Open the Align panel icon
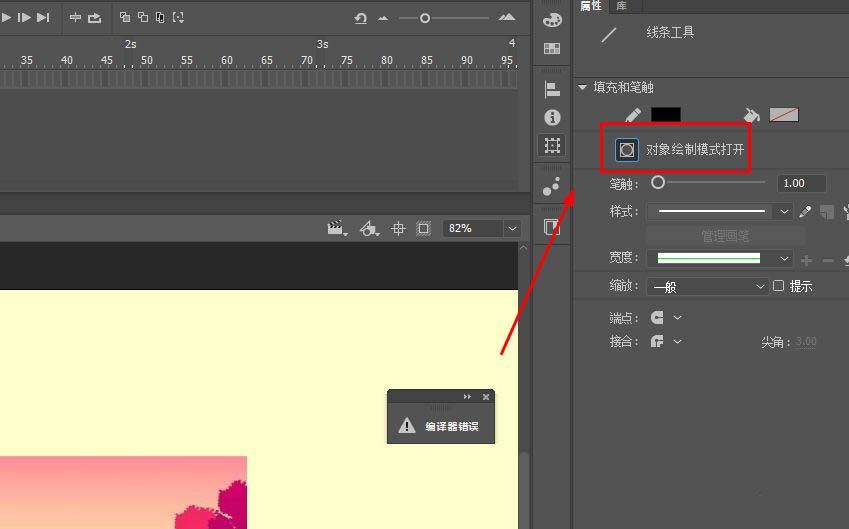The image size is (849, 529). click(551, 90)
